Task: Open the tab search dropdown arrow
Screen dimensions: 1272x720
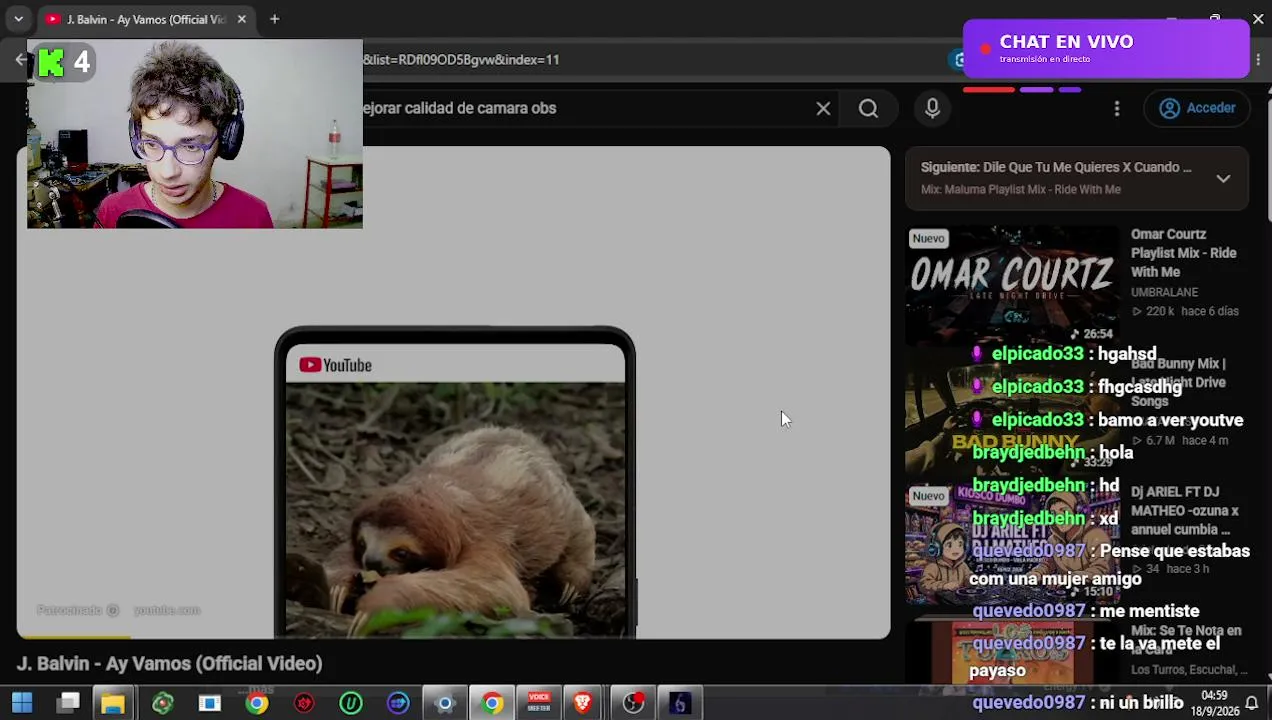Action: (x=18, y=19)
